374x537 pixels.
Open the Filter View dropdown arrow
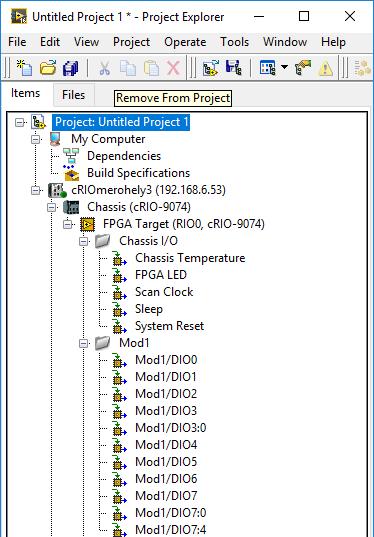pos(284,67)
